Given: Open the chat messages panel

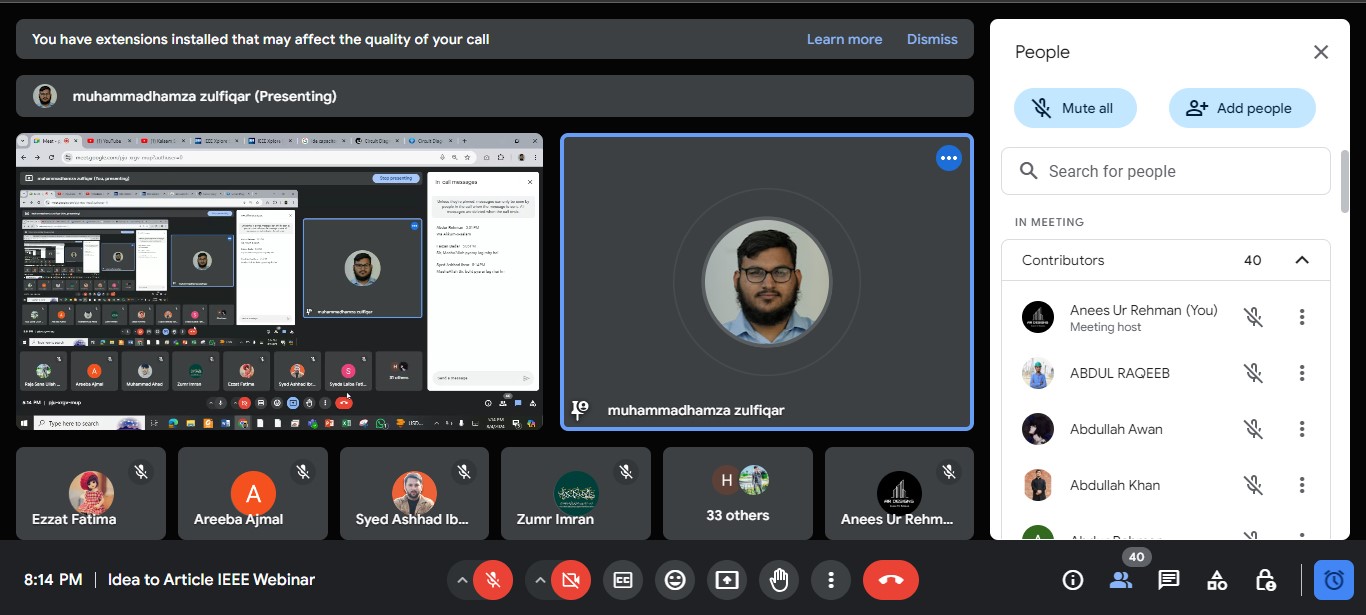Looking at the screenshot, I should coord(1168,580).
